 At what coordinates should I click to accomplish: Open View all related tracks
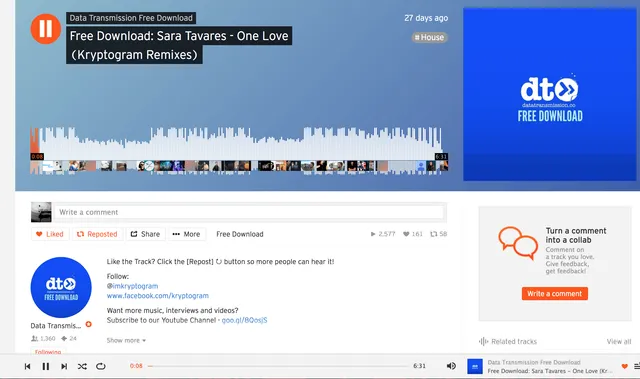tap(619, 341)
